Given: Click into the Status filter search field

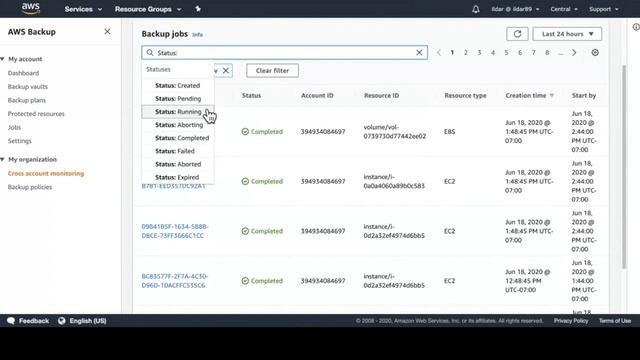Looking at the screenshot, I should coord(284,53).
